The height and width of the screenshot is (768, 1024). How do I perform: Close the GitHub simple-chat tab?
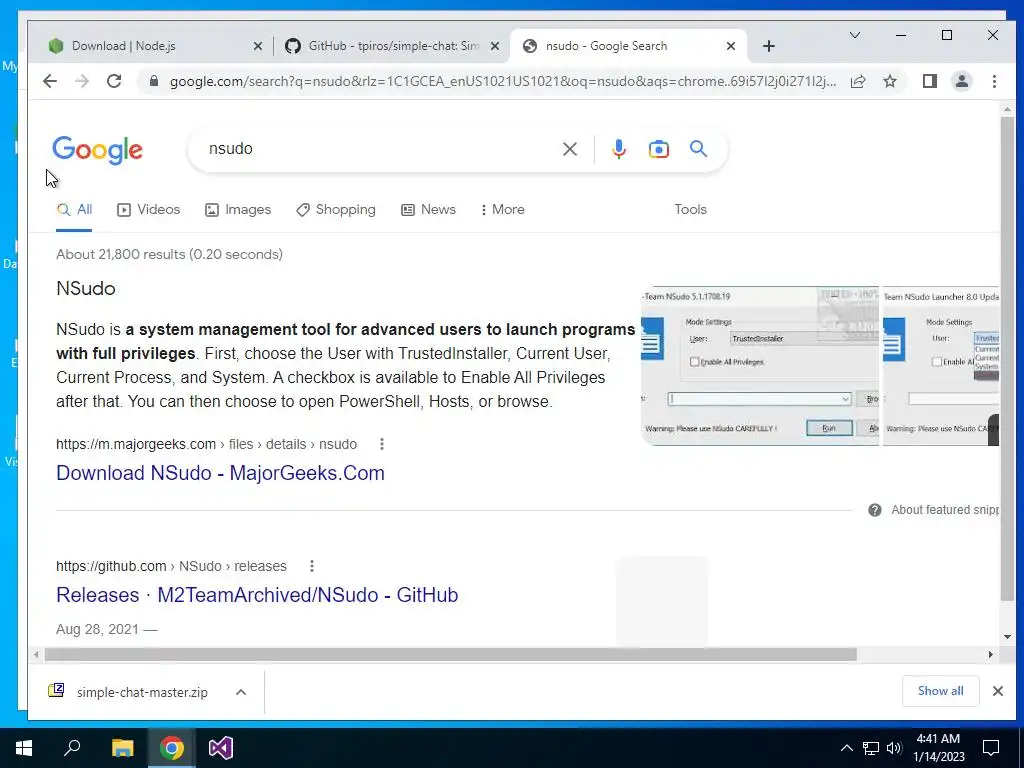495,46
